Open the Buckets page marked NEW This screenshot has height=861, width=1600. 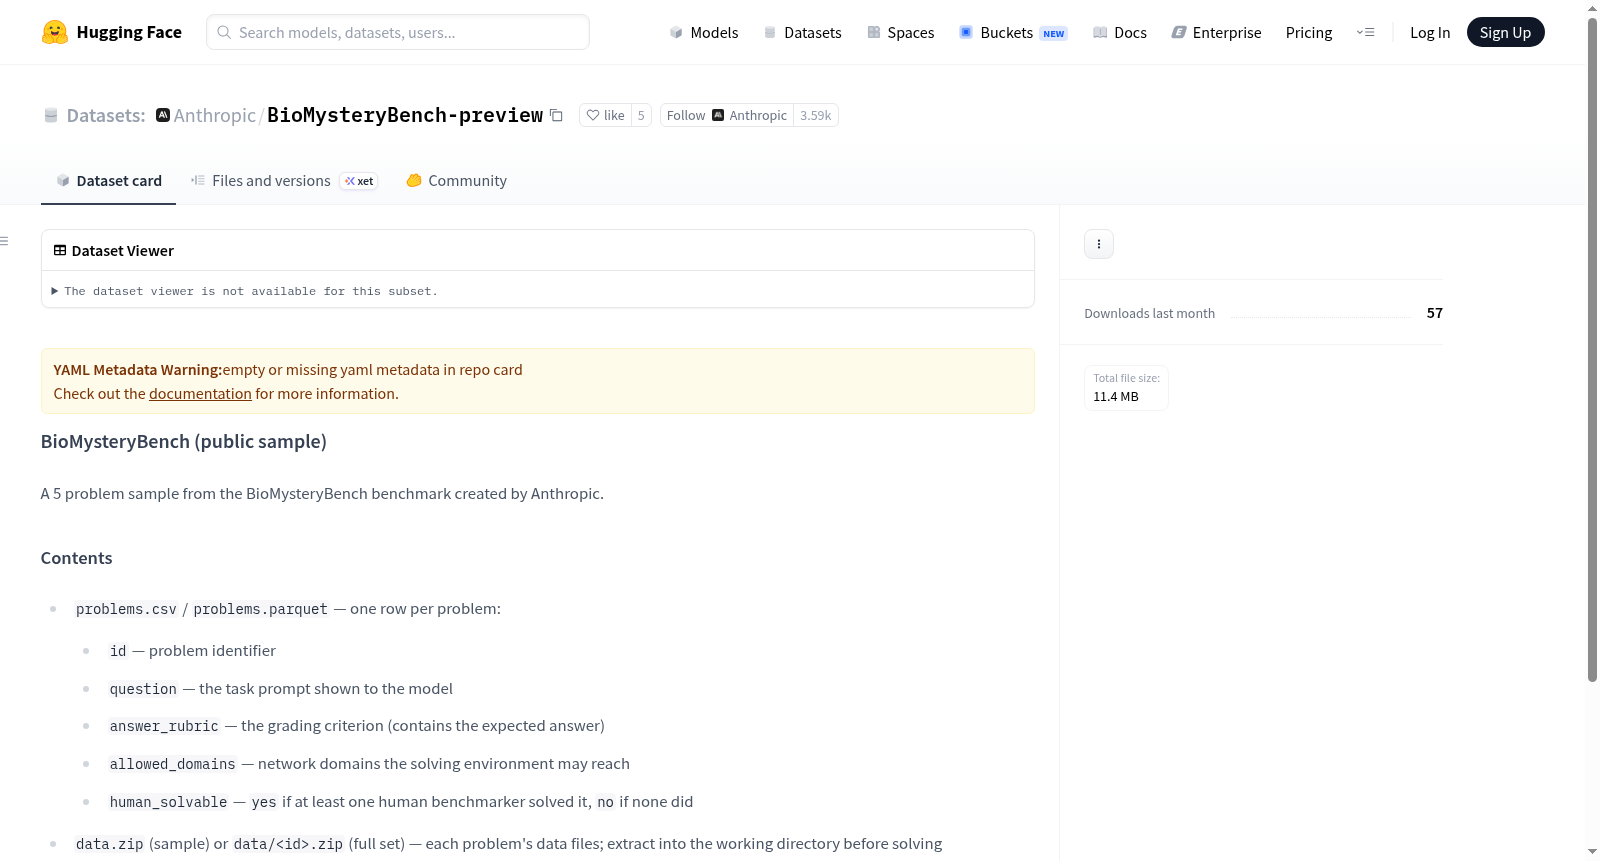(x=1013, y=32)
